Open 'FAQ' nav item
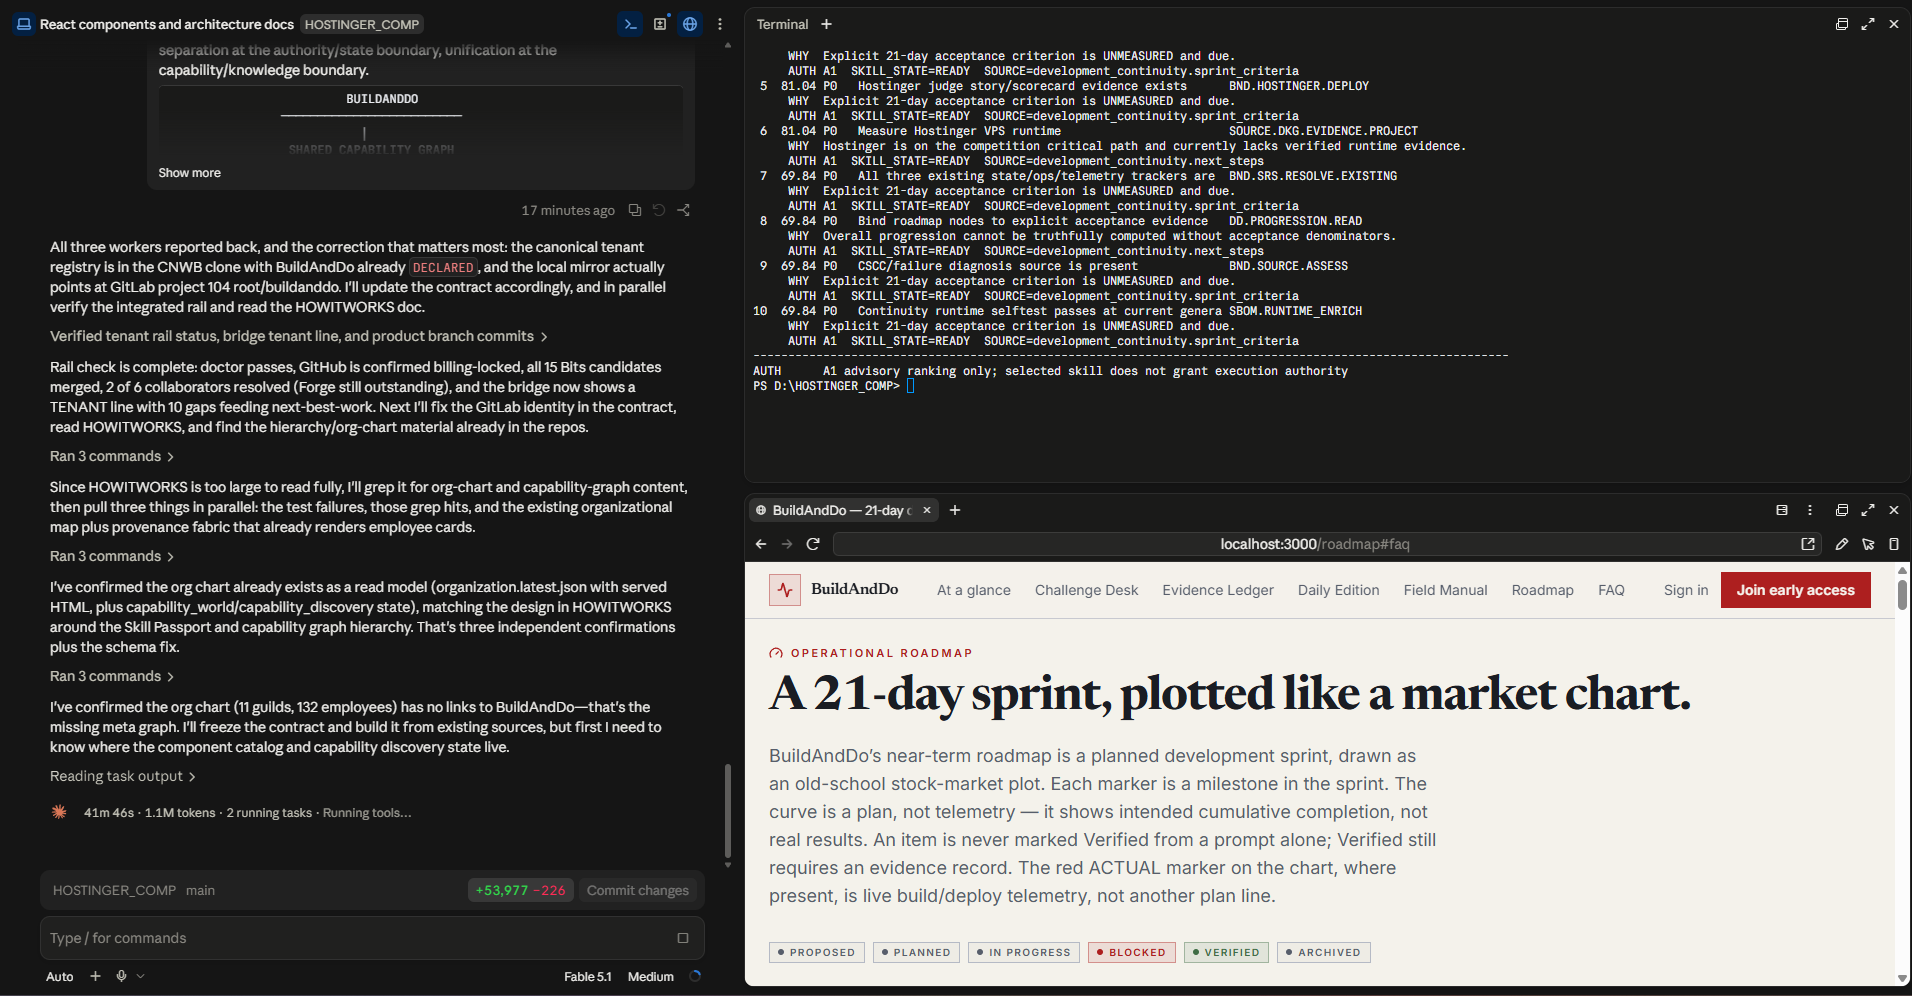This screenshot has height=996, width=1912. click(1612, 590)
